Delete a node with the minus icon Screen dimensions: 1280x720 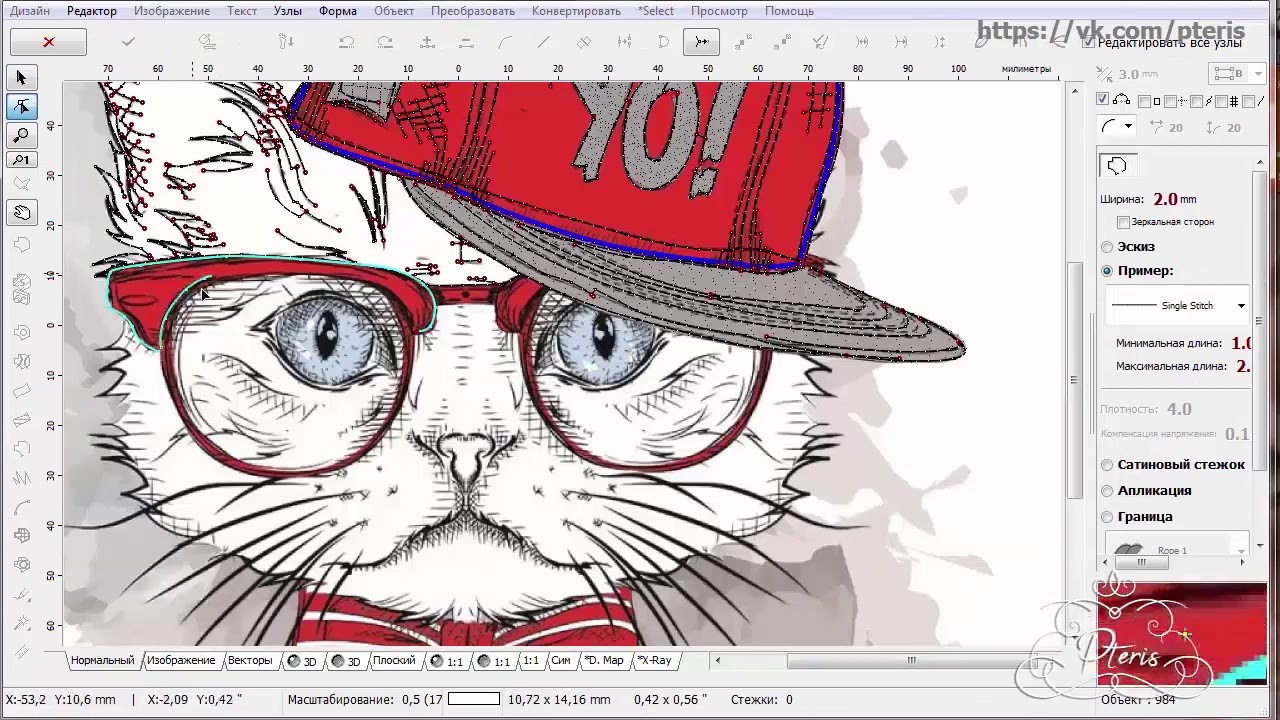466,42
